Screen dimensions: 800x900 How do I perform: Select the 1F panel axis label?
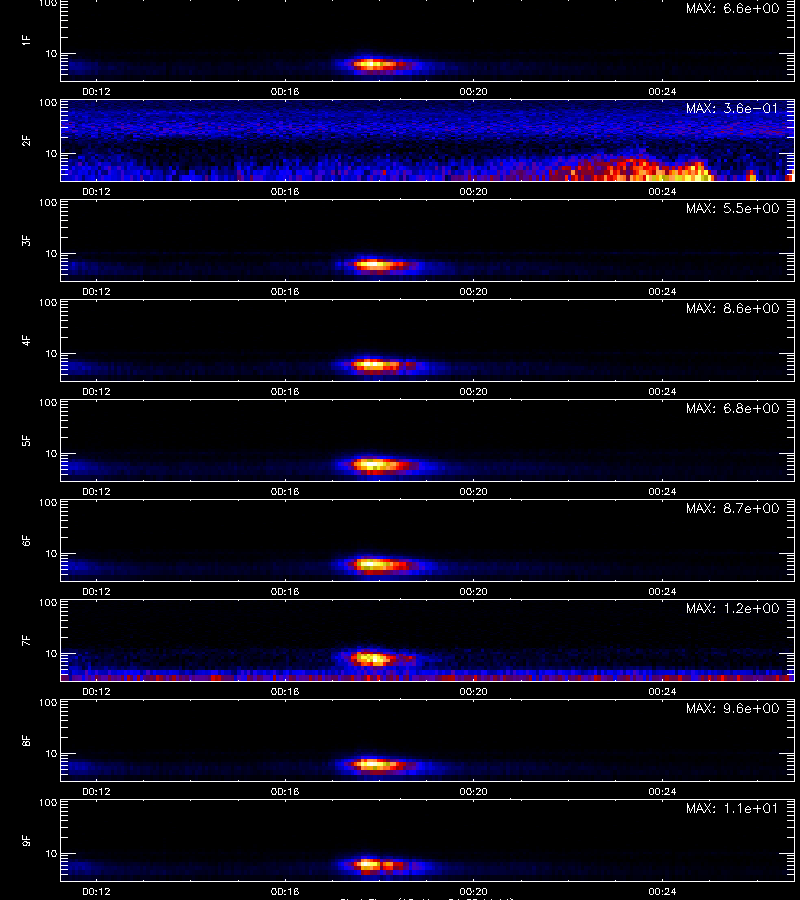[x=26, y=40]
